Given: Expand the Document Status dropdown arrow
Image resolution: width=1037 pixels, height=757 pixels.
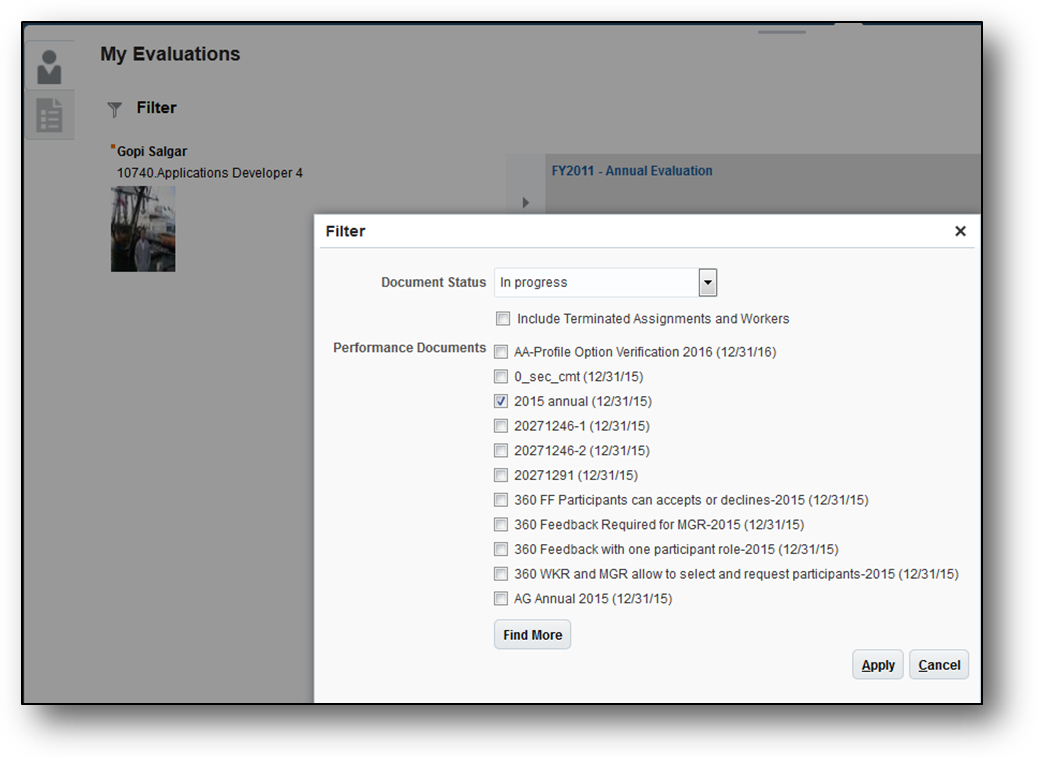Looking at the screenshot, I should click(708, 283).
